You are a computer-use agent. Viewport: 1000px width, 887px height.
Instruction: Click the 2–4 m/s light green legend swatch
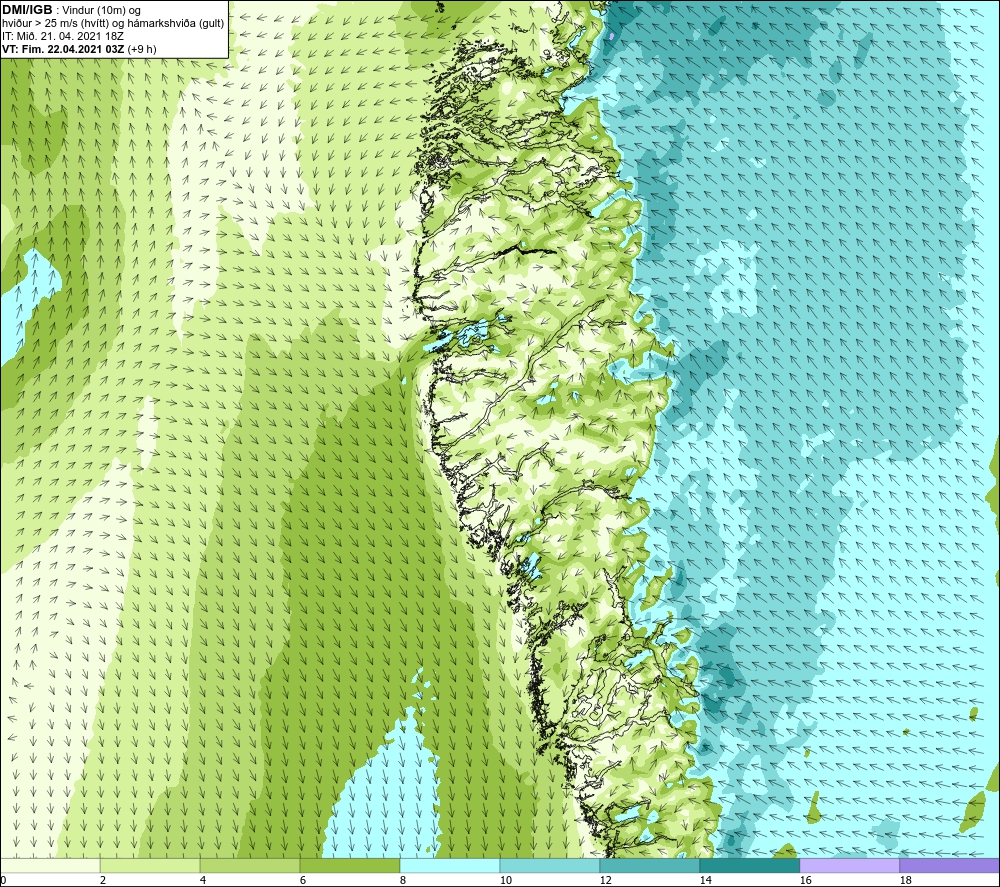[150, 866]
